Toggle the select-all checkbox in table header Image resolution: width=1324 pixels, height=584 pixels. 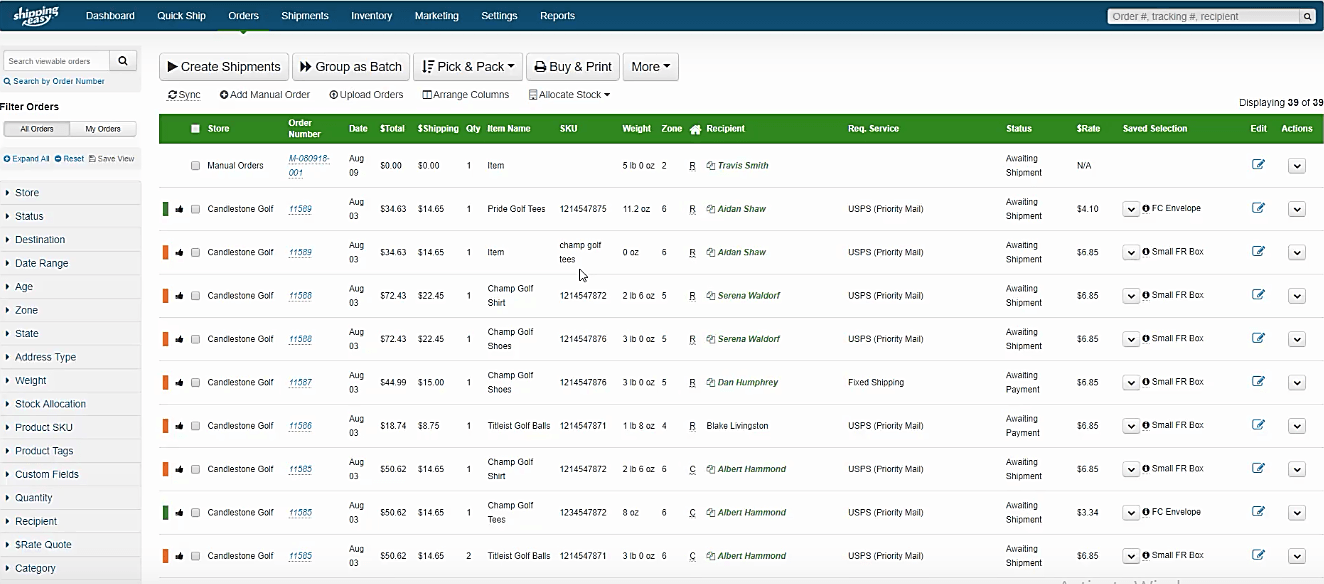coord(195,129)
